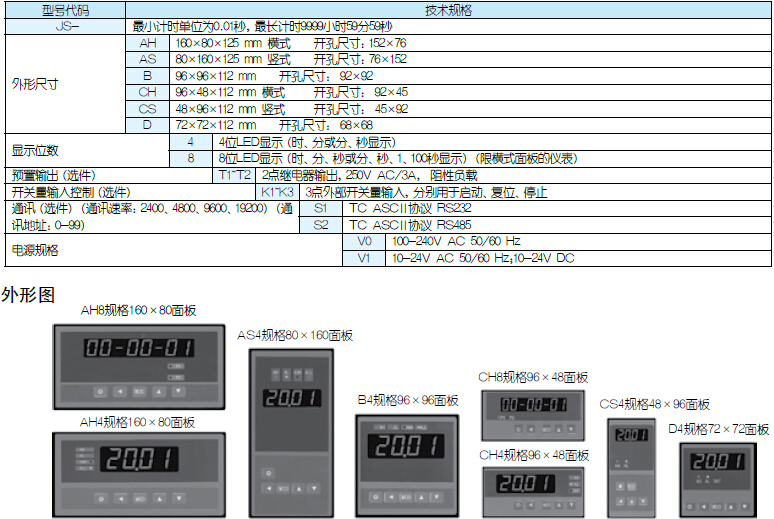Screen dimensions: 774x519
Task: Click the AH8 LED display reading 00-00-01
Action: click(x=138, y=348)
